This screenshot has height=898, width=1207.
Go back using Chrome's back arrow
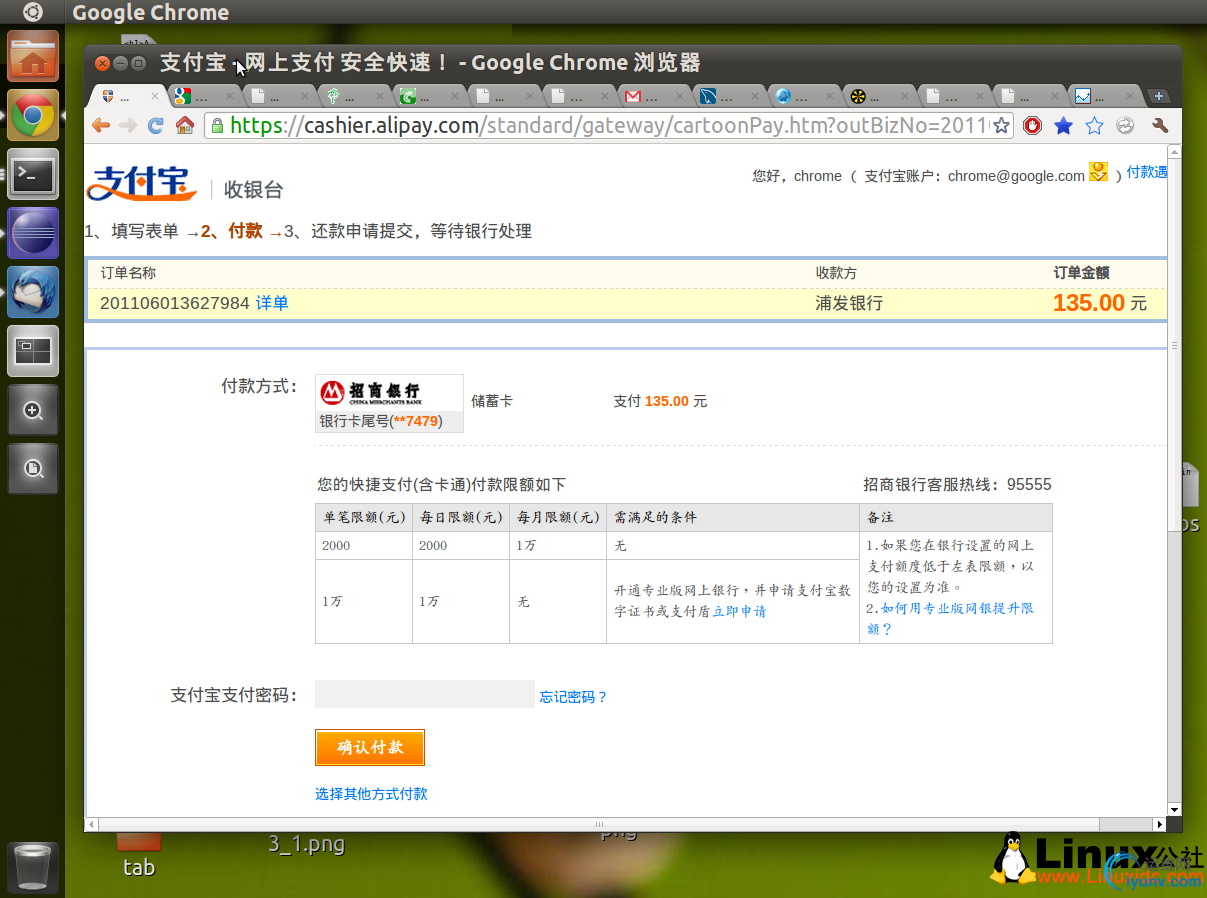[100, 125]
